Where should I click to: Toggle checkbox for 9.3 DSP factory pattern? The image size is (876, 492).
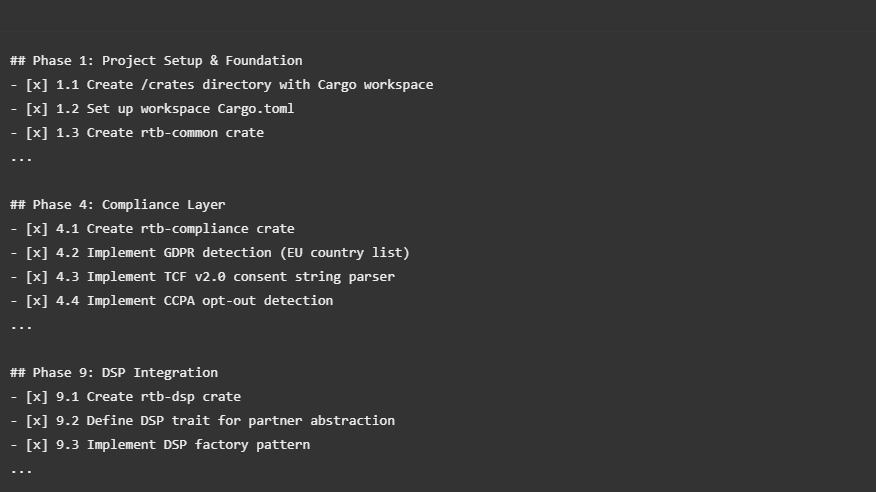[x=37, y=445]
